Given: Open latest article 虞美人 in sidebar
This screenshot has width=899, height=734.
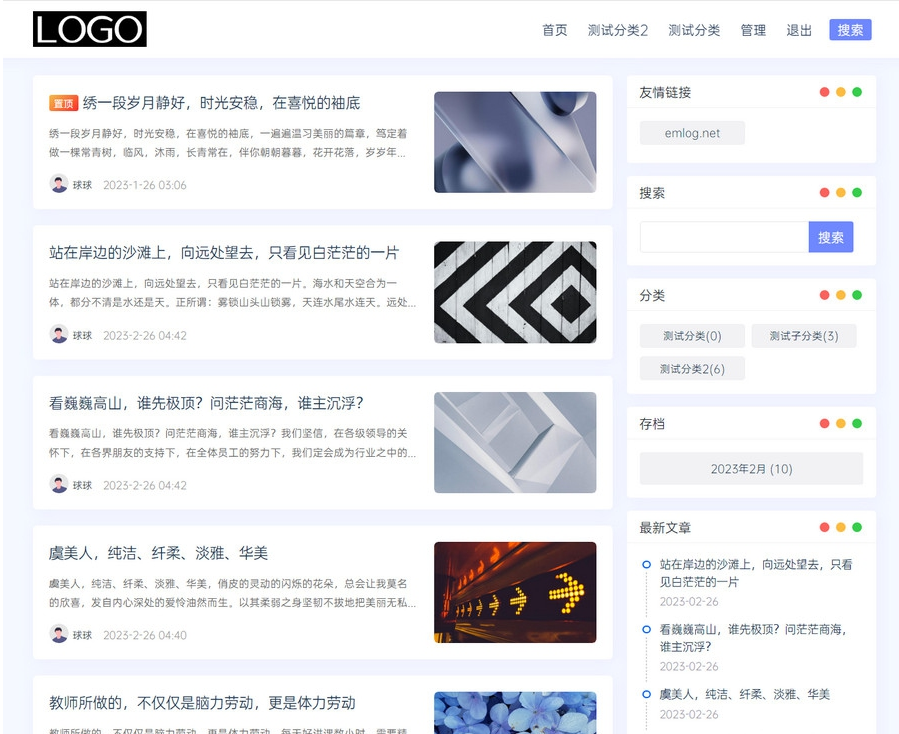Looking at the screenshot, I should coord(744,694).
